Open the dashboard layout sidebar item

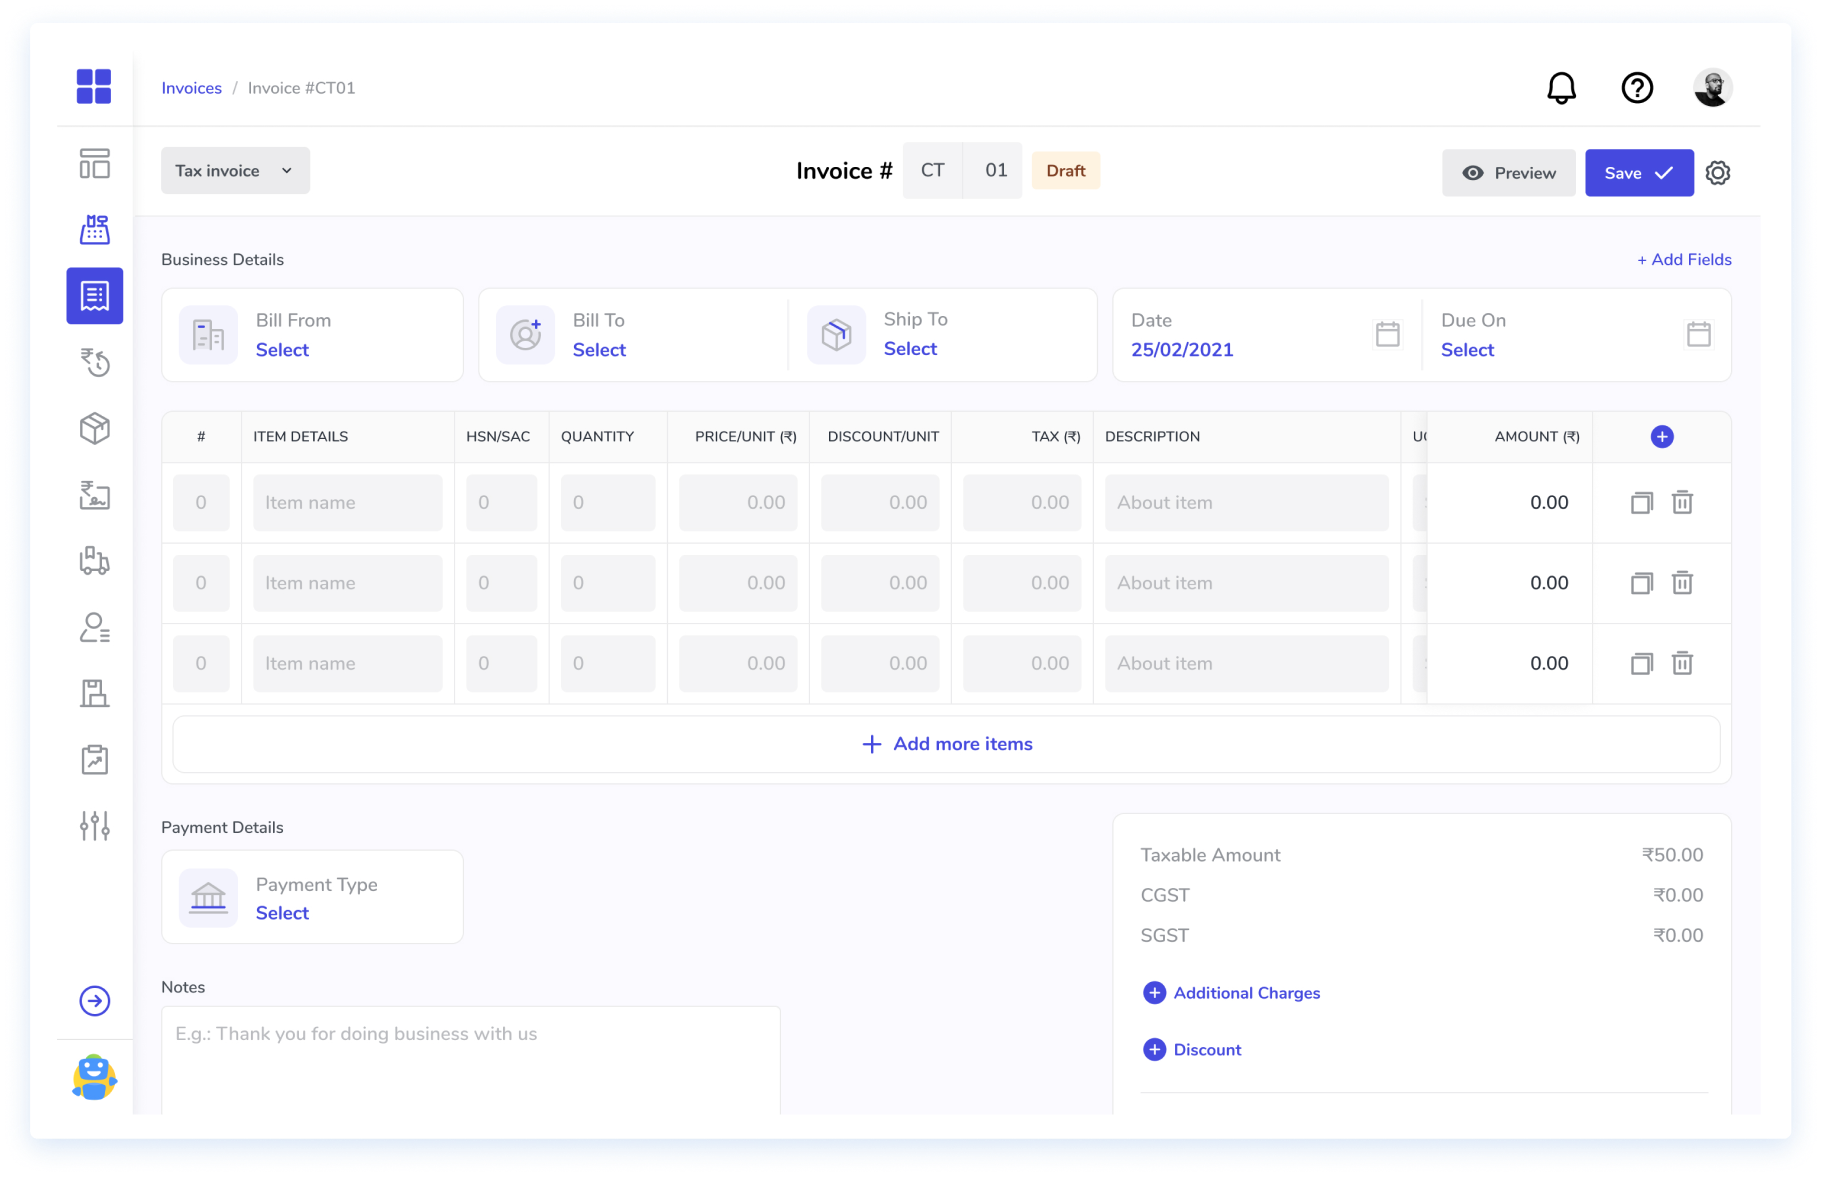pyautogui.click(x=95, y=163)
